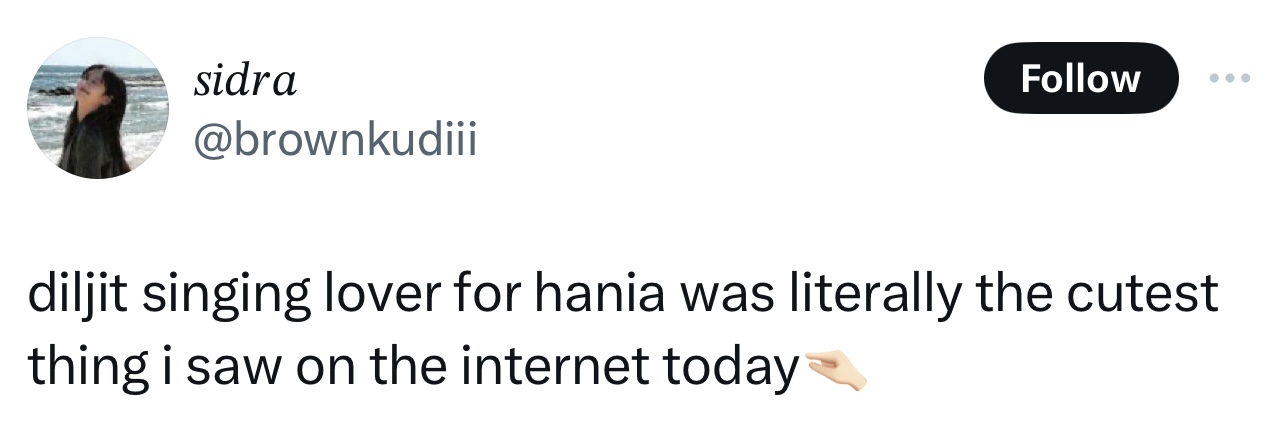1284x447 pixels.
Task: Click the display name sidra
Action: [243, 82]
